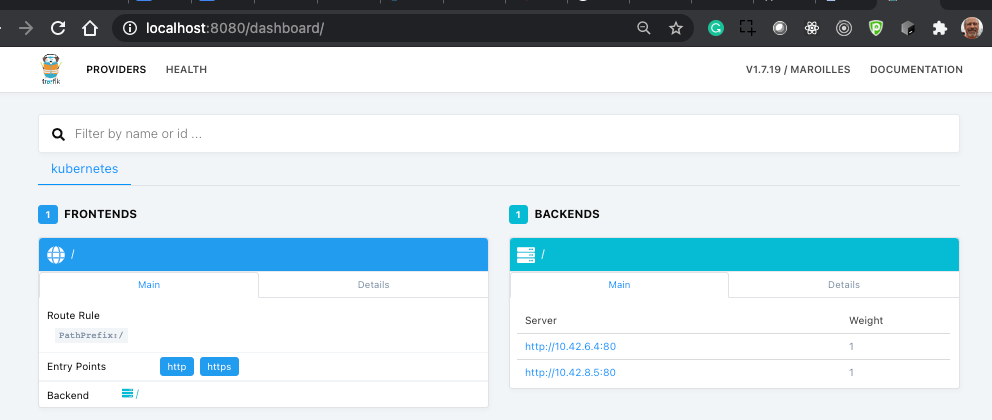Click the Entry Points label
Image resolution: width=992 pixels, height=420 pixels.
77,367
